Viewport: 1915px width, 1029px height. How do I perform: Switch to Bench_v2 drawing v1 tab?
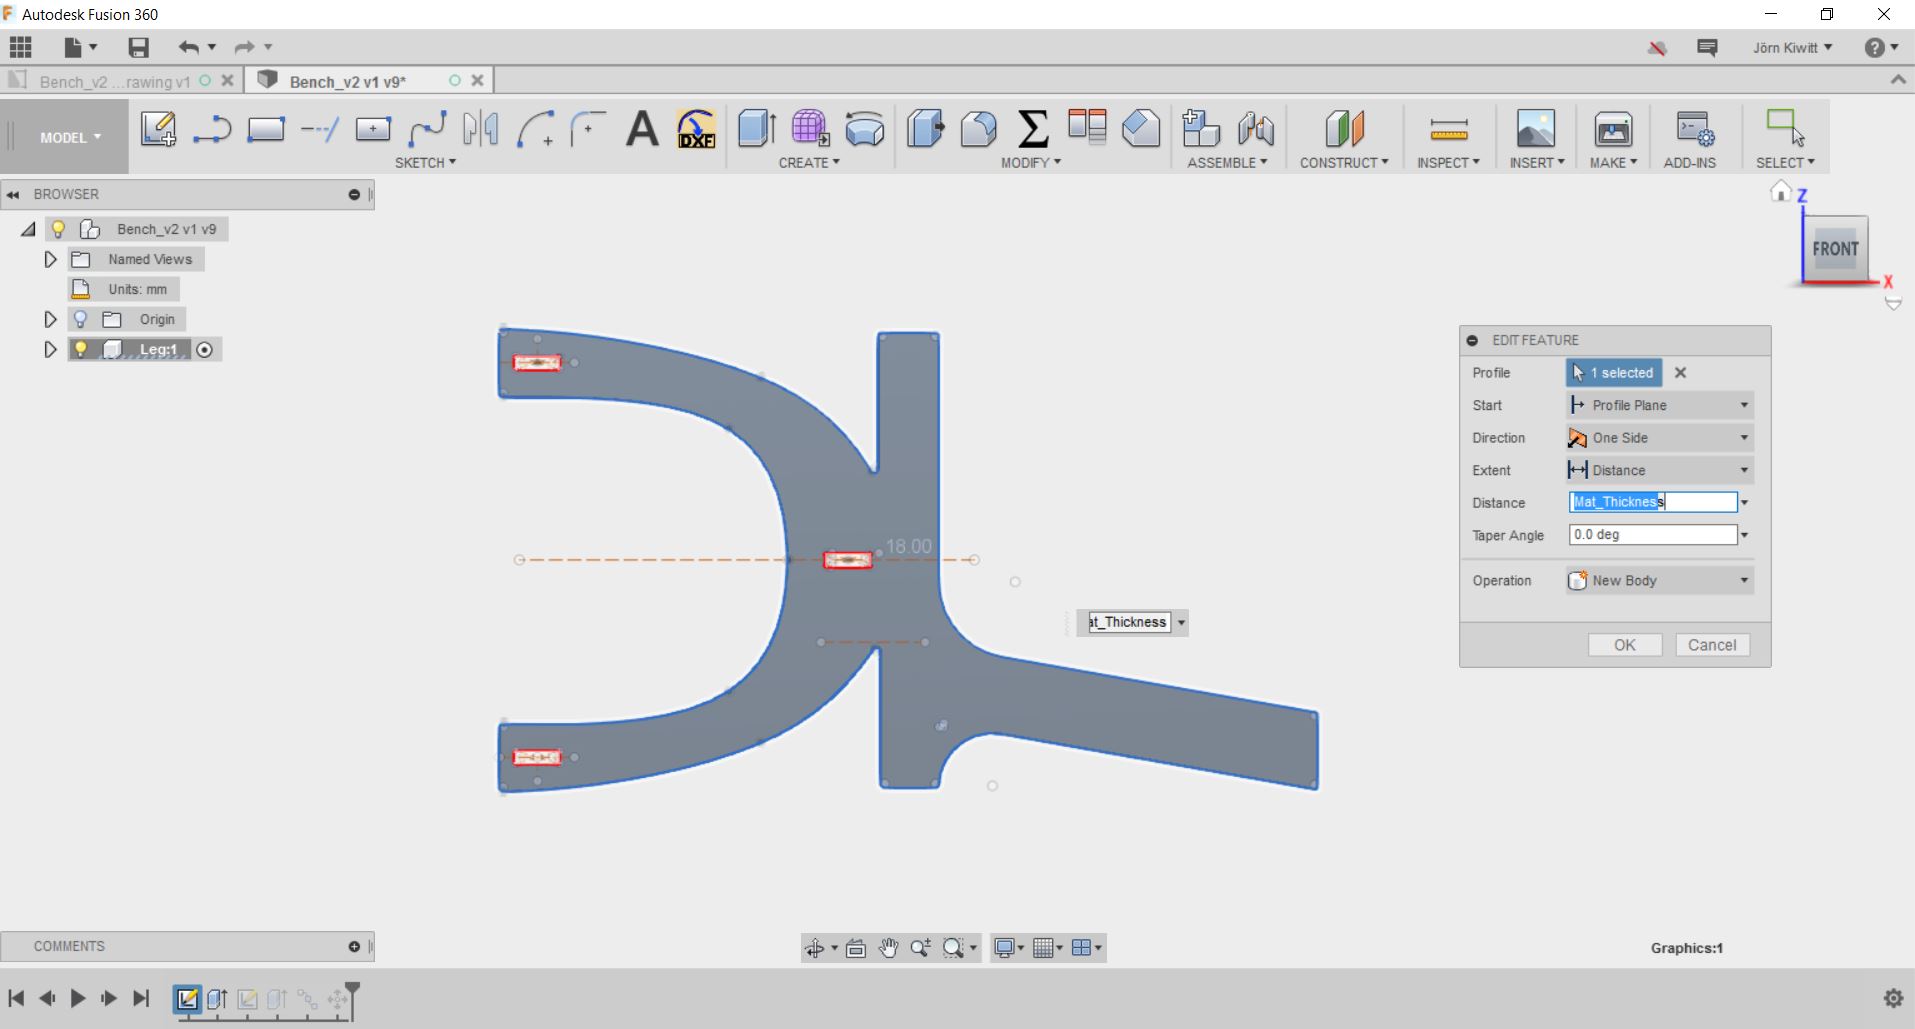(x=114, y=81)
